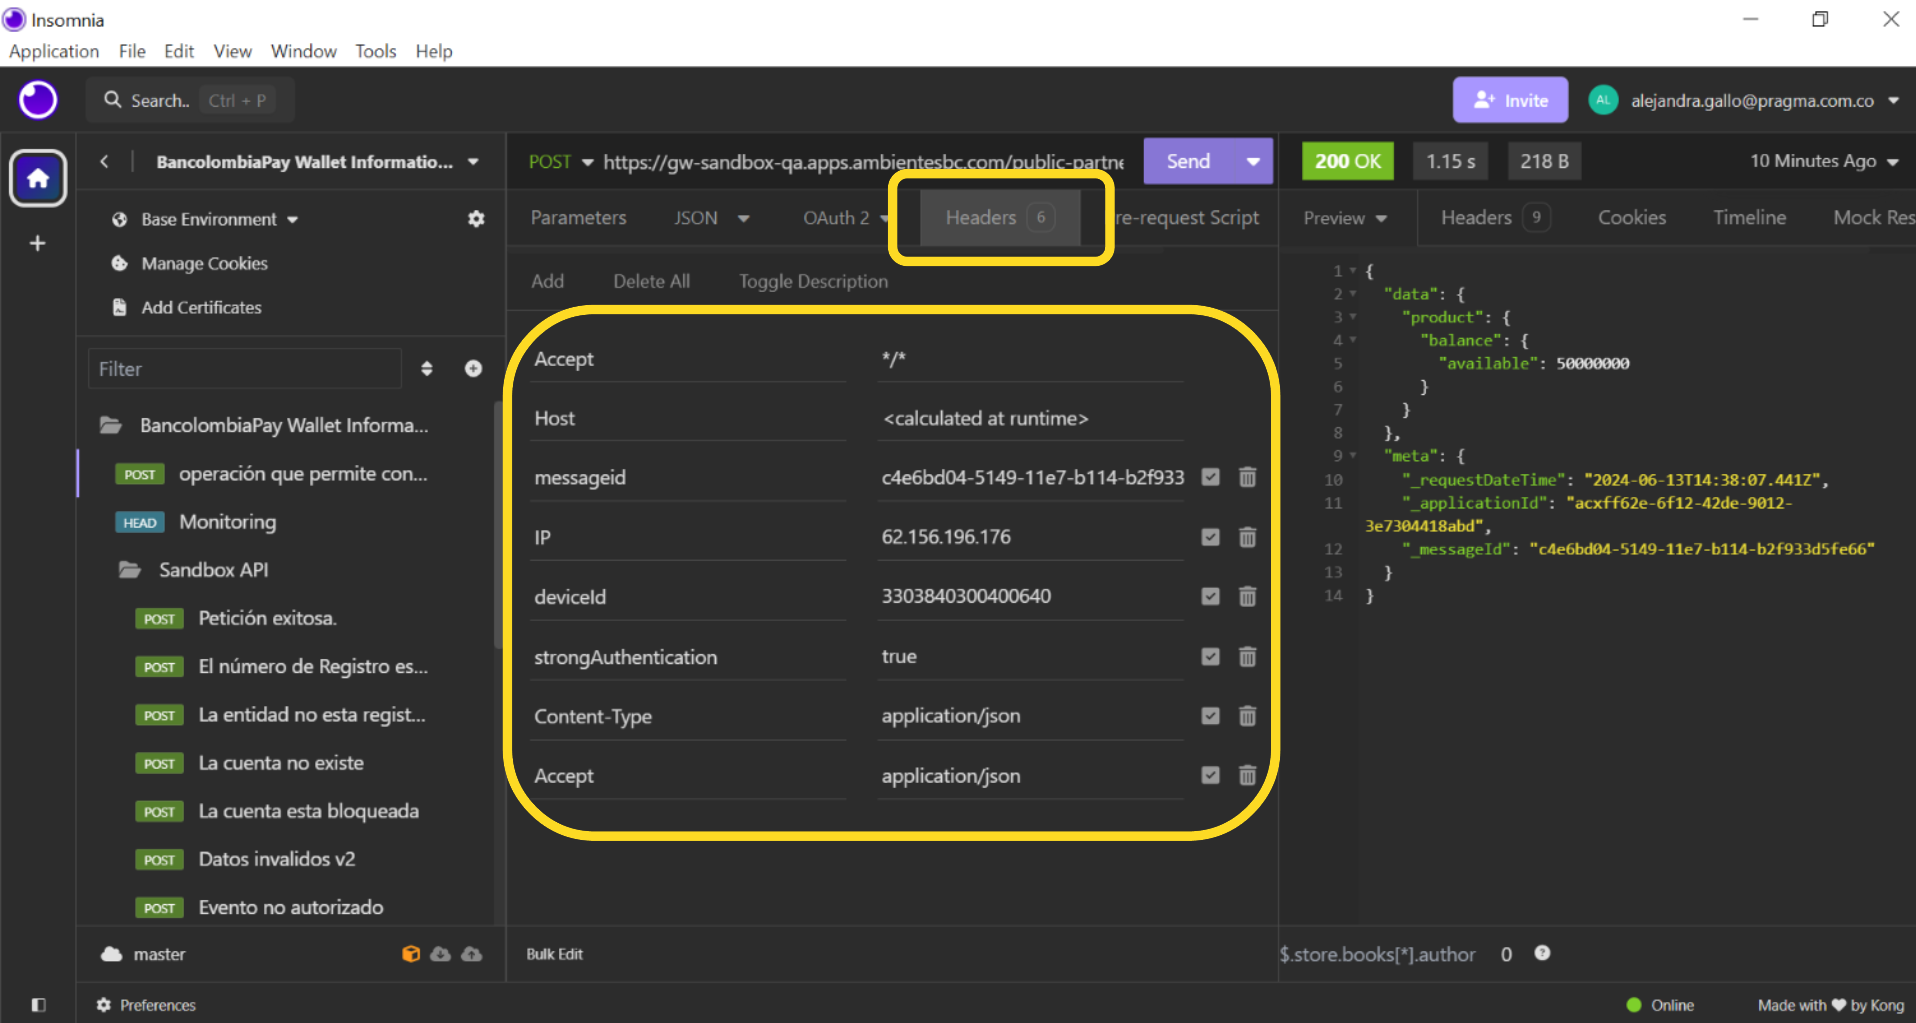Open the response Cookies tab

(1632, 218)
